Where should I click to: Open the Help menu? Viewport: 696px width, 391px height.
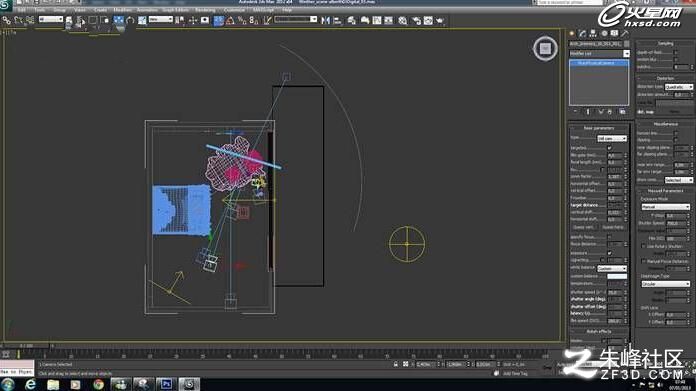tap(287, 9)
